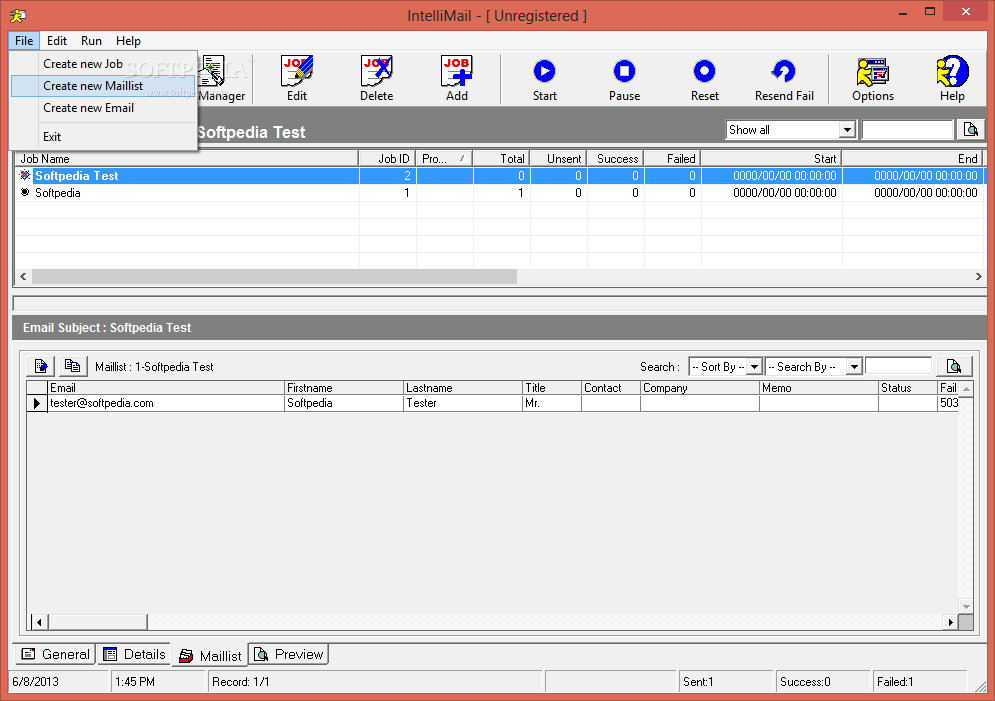Reset the selected job

point(704,79)
